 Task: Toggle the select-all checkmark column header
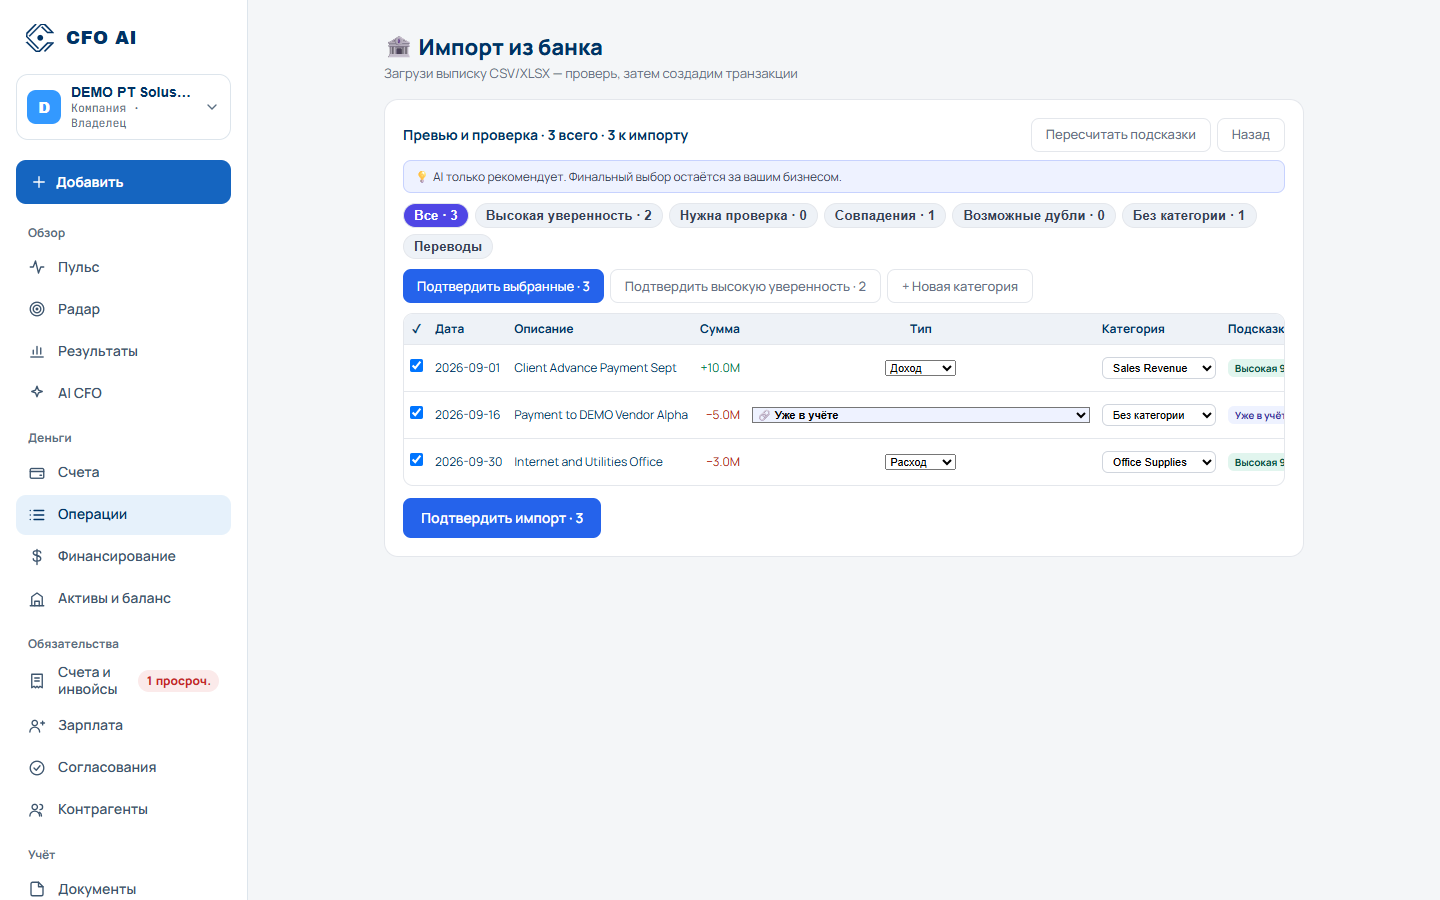[x=417, y=329]
